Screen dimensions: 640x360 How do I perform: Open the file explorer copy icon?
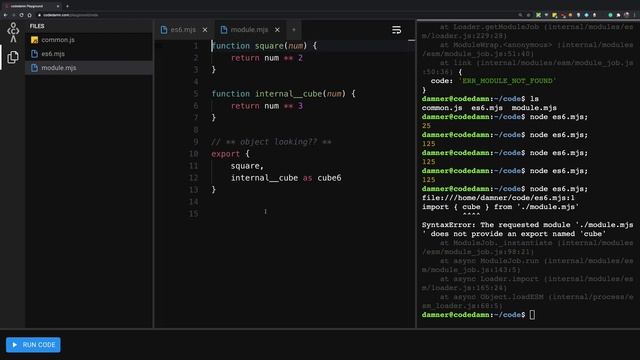(13, 57)
